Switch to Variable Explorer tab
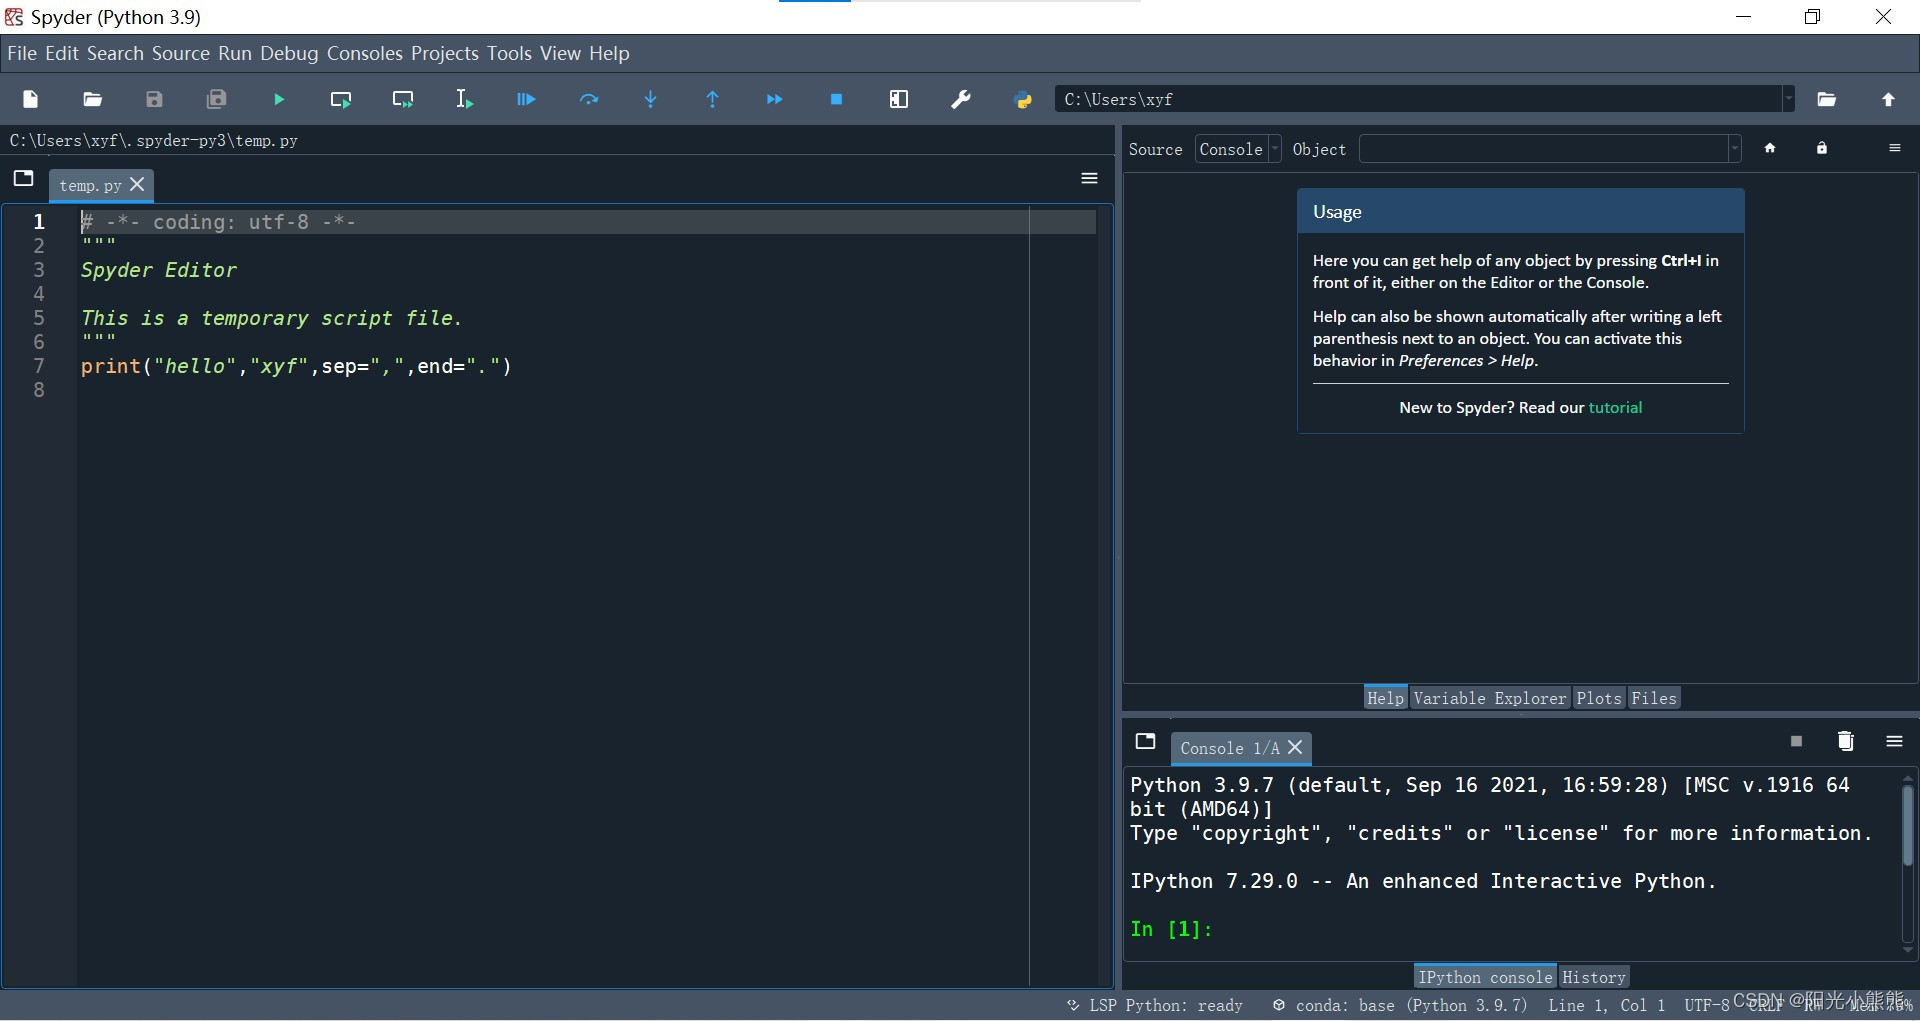Image resolution: width=1920 pixels, height=1021 pixels. 1490,698
